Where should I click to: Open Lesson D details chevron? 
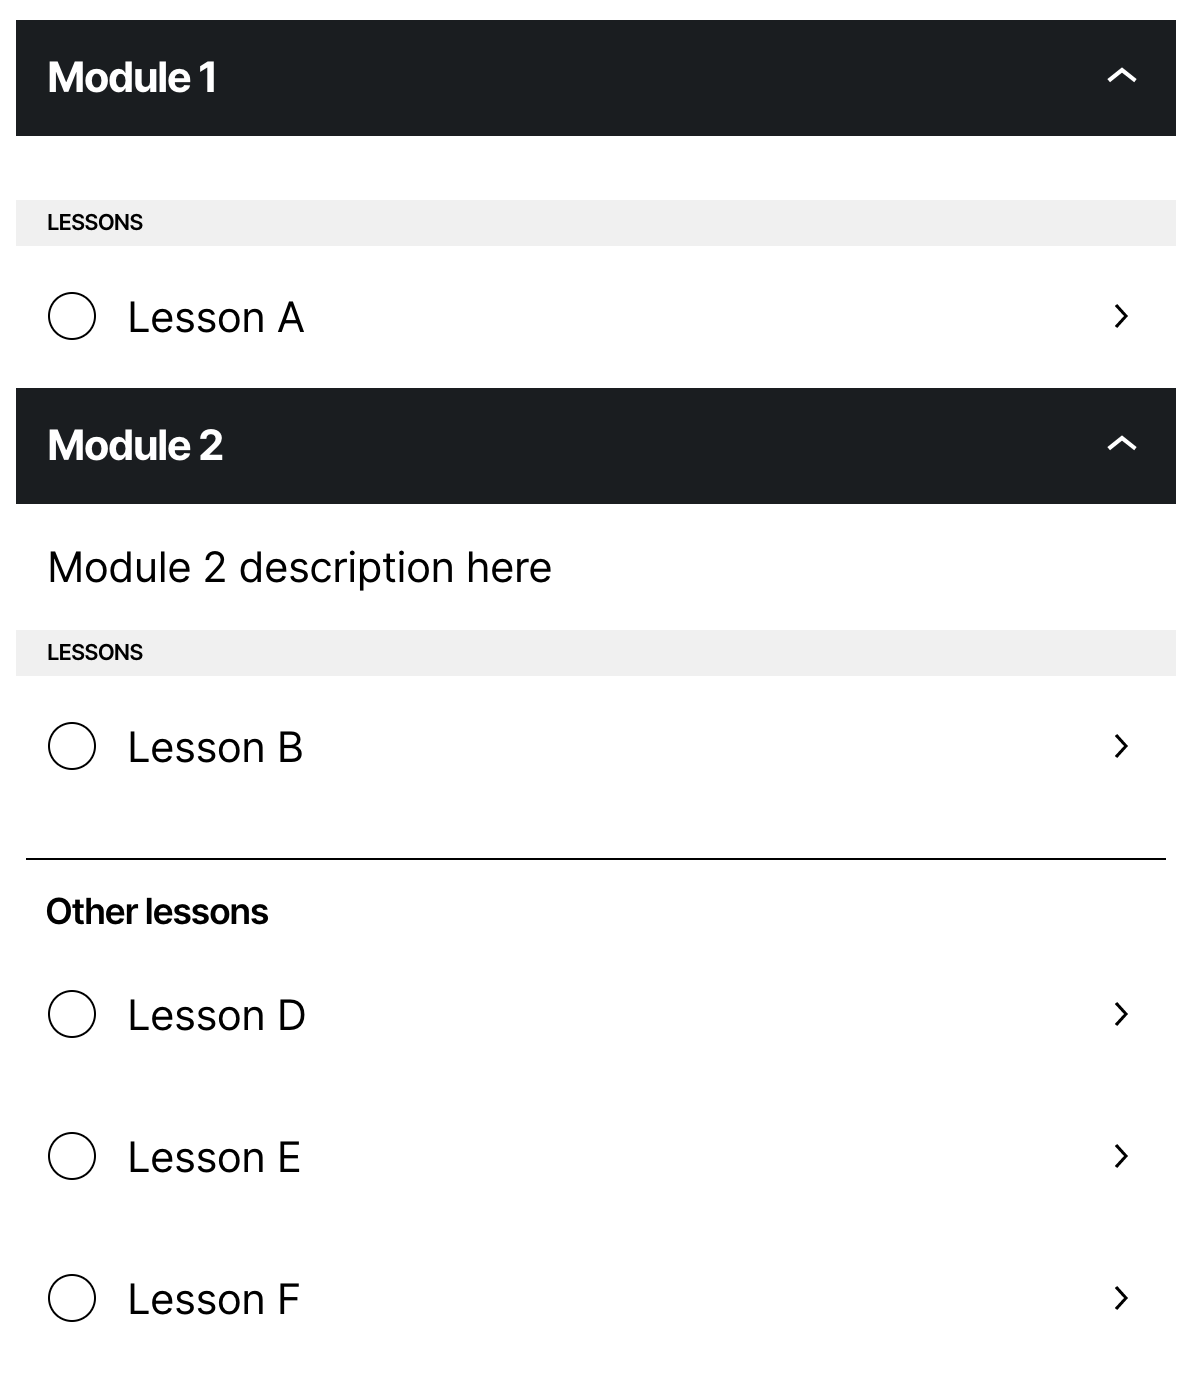click(x=1119, y=1015)
